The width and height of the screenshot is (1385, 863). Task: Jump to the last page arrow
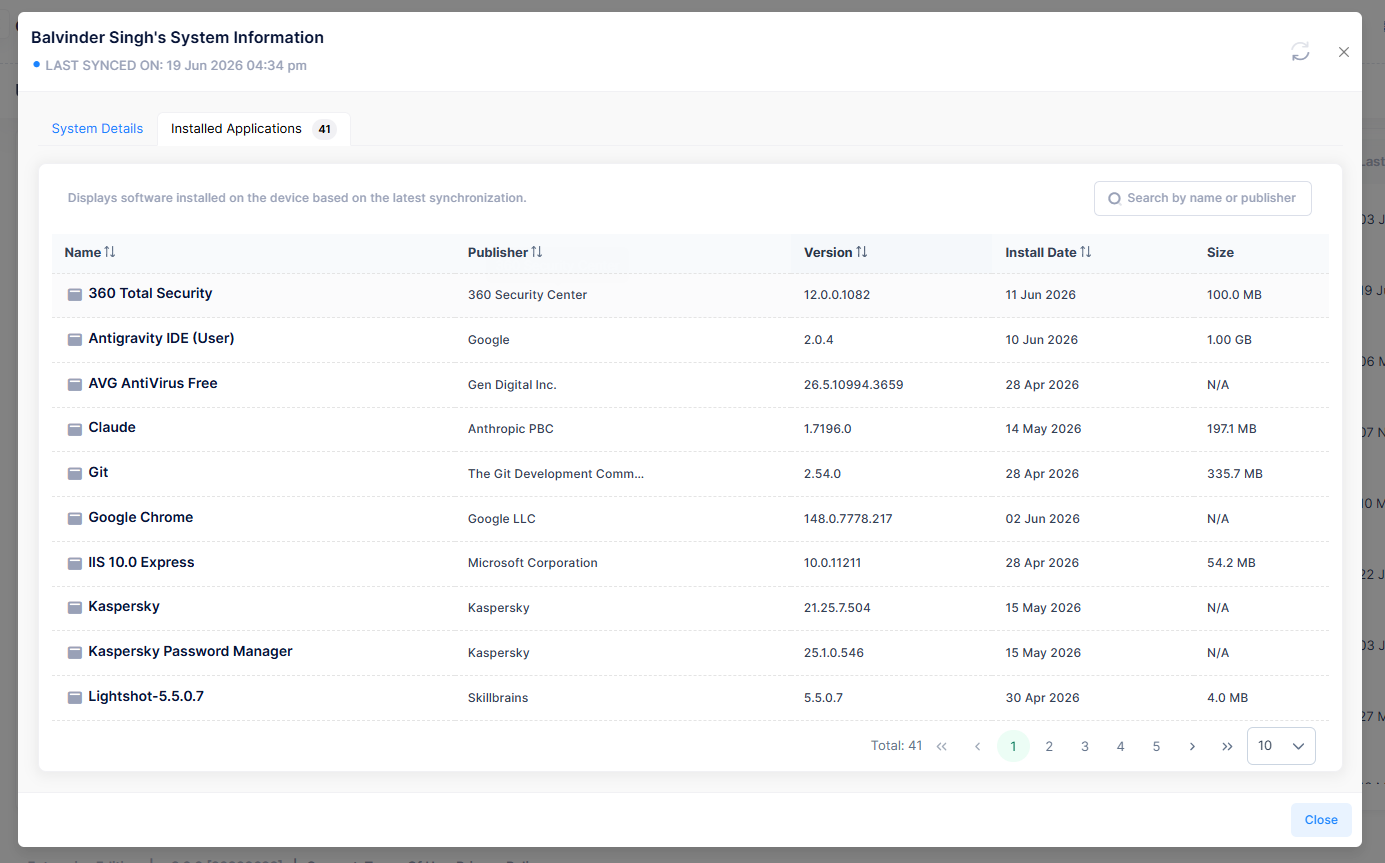1227,746
